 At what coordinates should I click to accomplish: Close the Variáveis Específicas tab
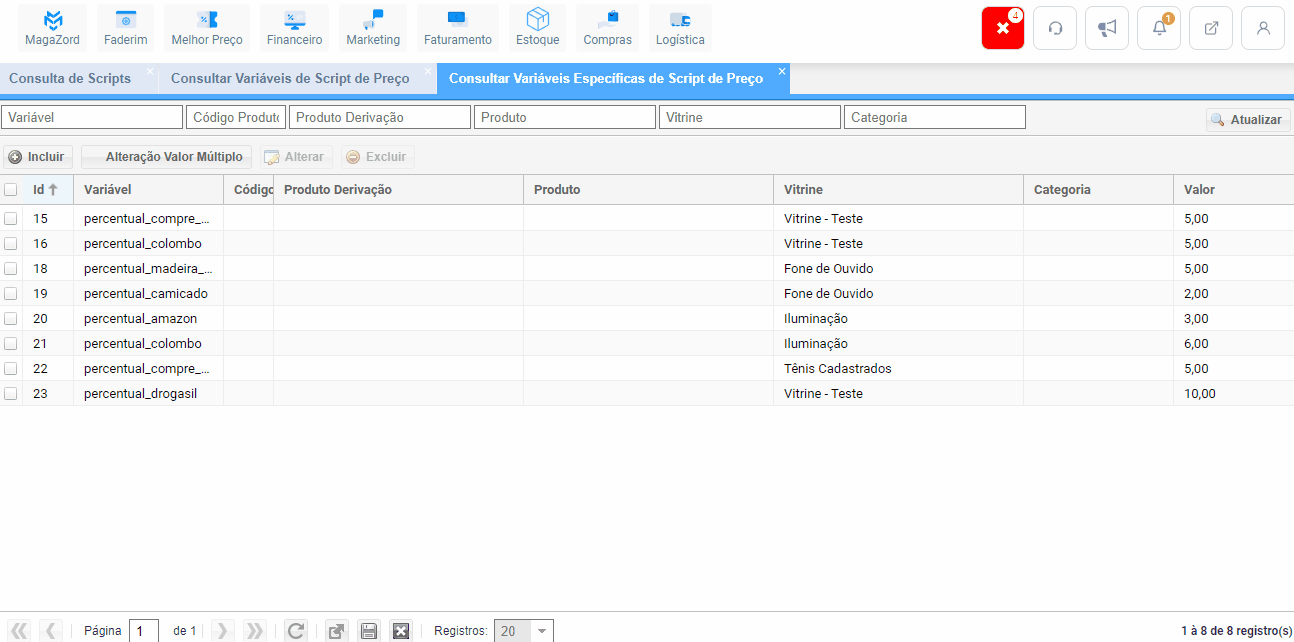point(782,71)
